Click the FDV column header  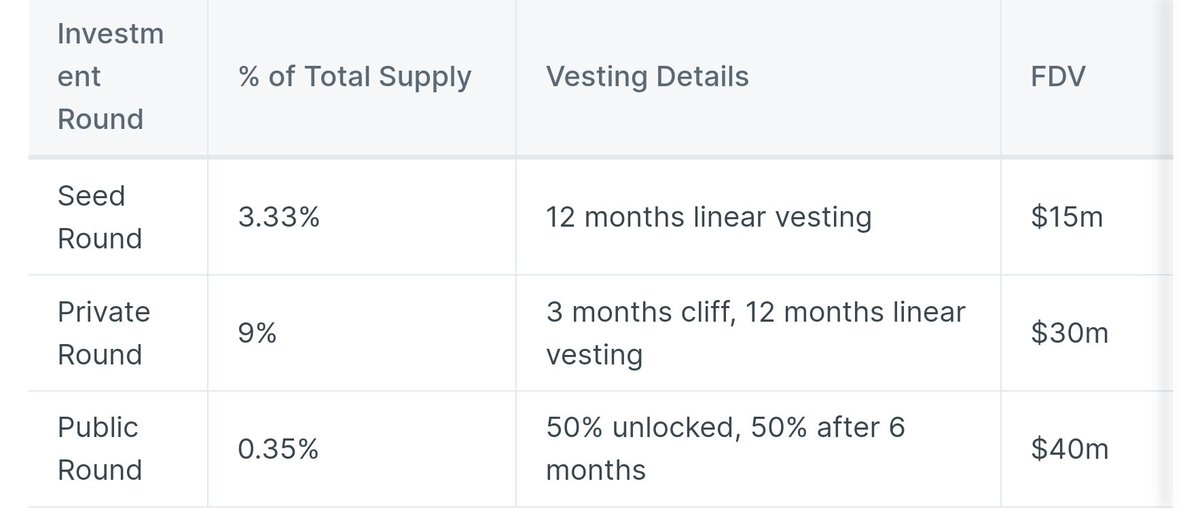(x=1058, y=77)
